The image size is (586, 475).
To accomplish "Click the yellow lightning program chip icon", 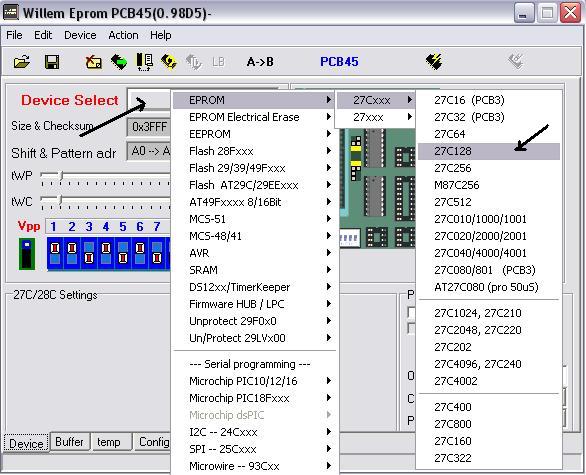I will click(x=434, y=62).
